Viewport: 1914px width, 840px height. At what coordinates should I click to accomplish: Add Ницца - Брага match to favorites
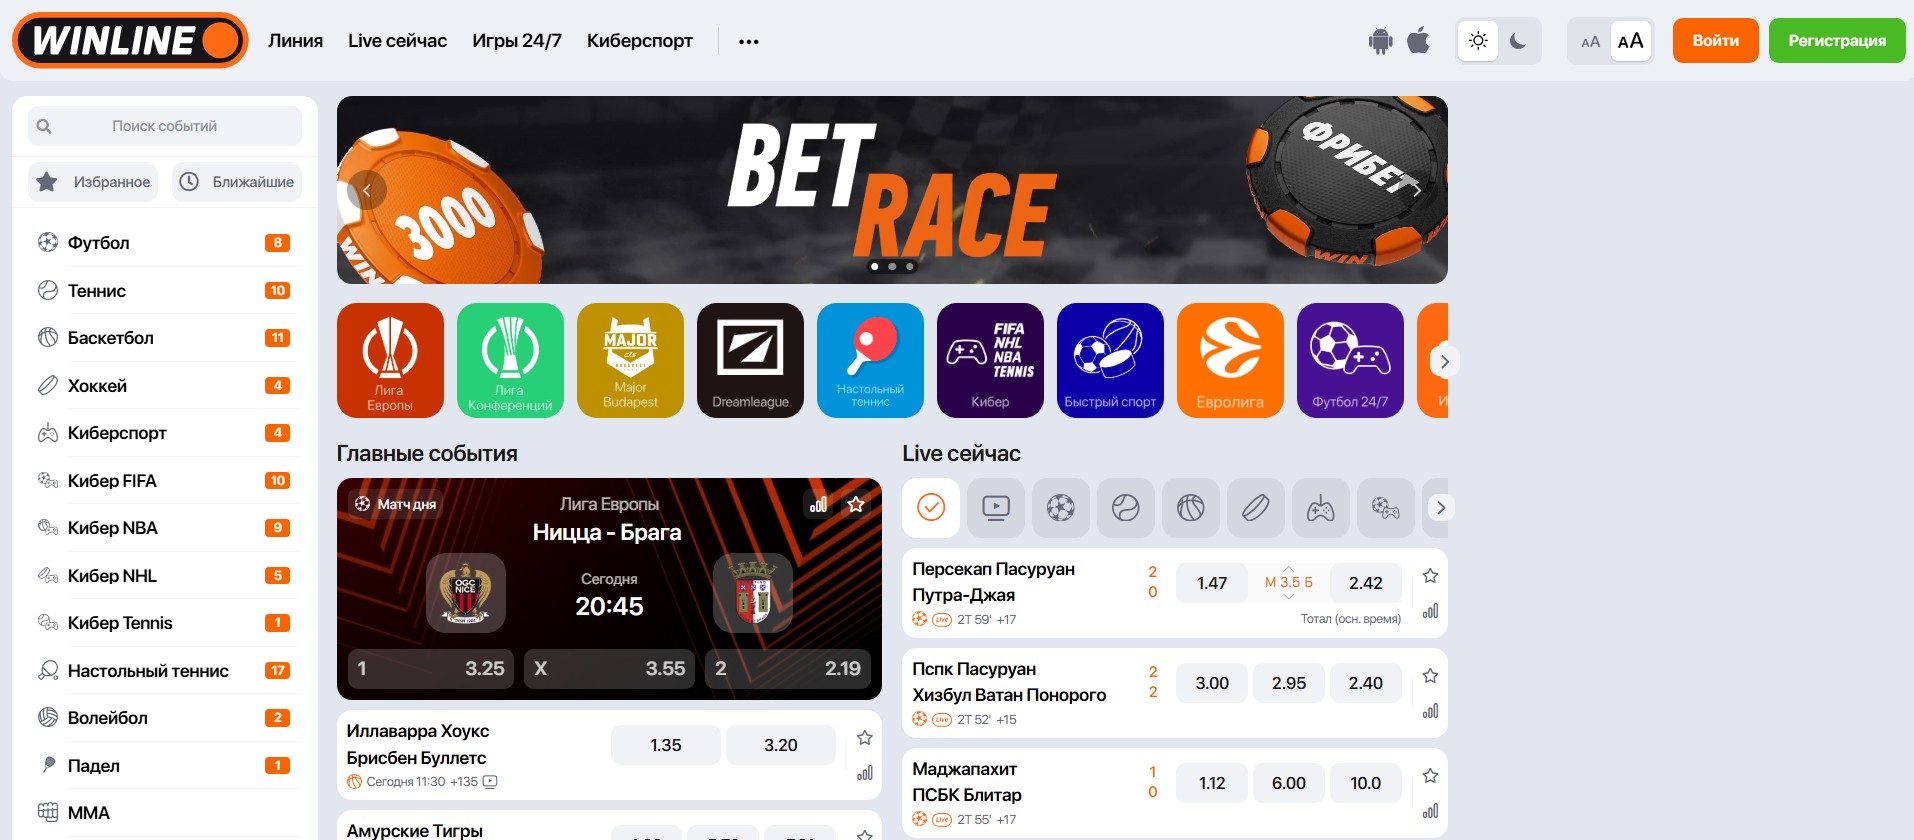coord(856,504)
